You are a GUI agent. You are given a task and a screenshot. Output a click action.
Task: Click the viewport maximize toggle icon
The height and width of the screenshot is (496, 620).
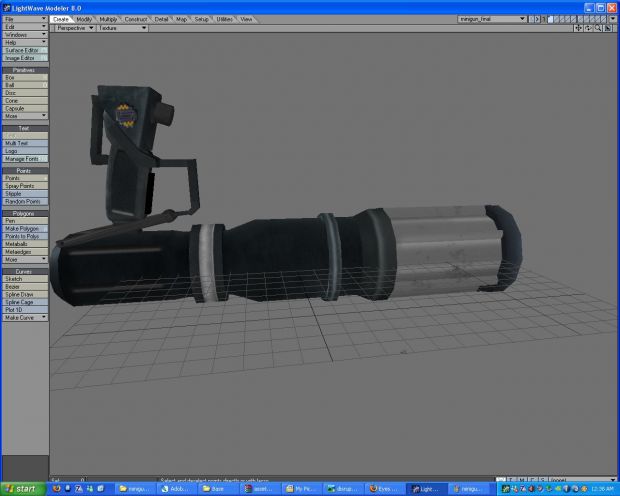608,28
